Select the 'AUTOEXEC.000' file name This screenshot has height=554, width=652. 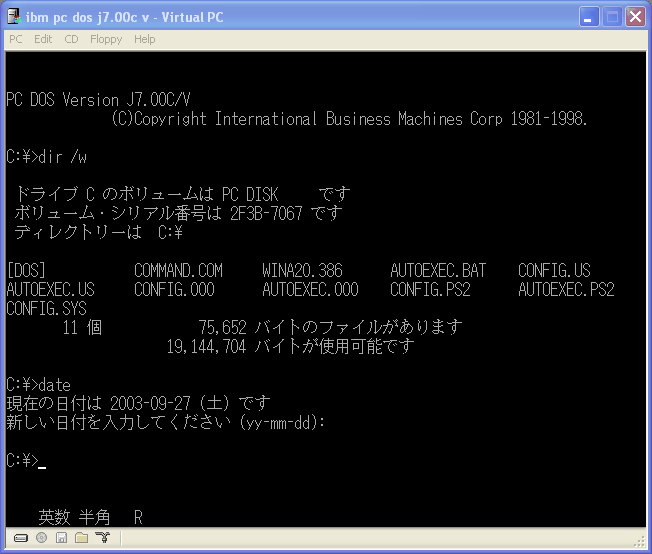pos(310,289)
